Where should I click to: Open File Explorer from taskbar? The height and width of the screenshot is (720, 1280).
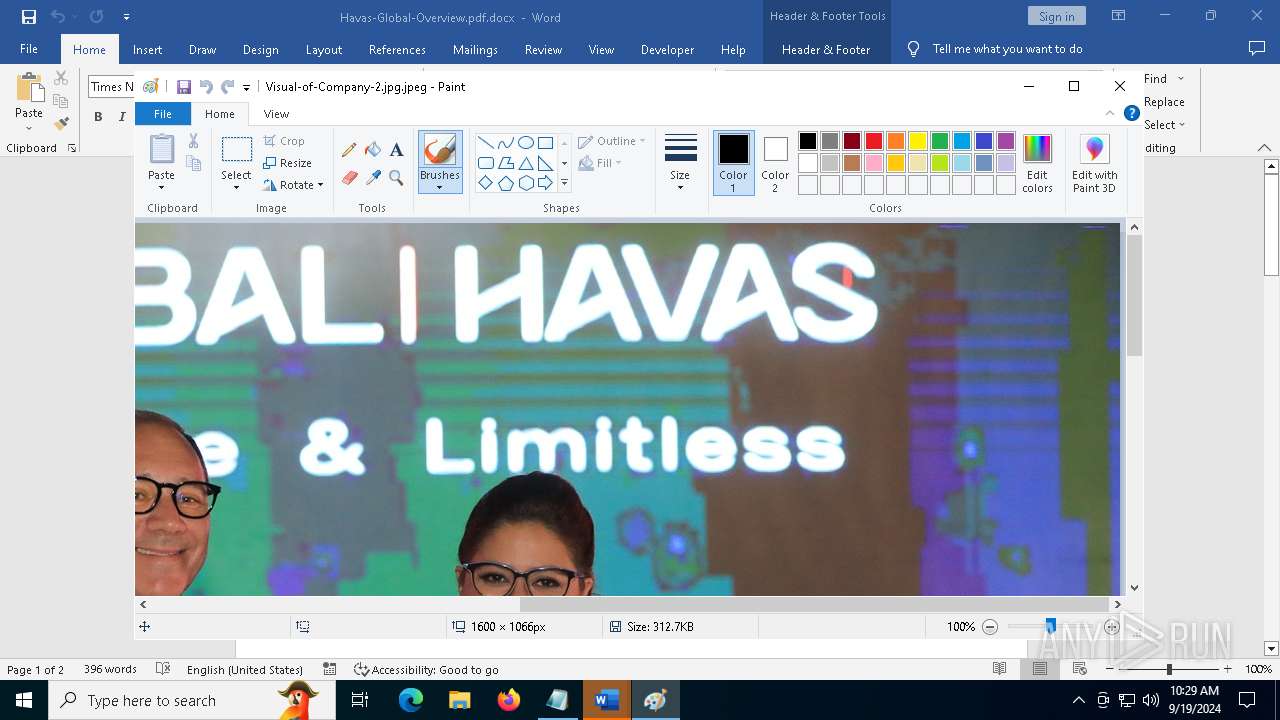coord(460,700)
